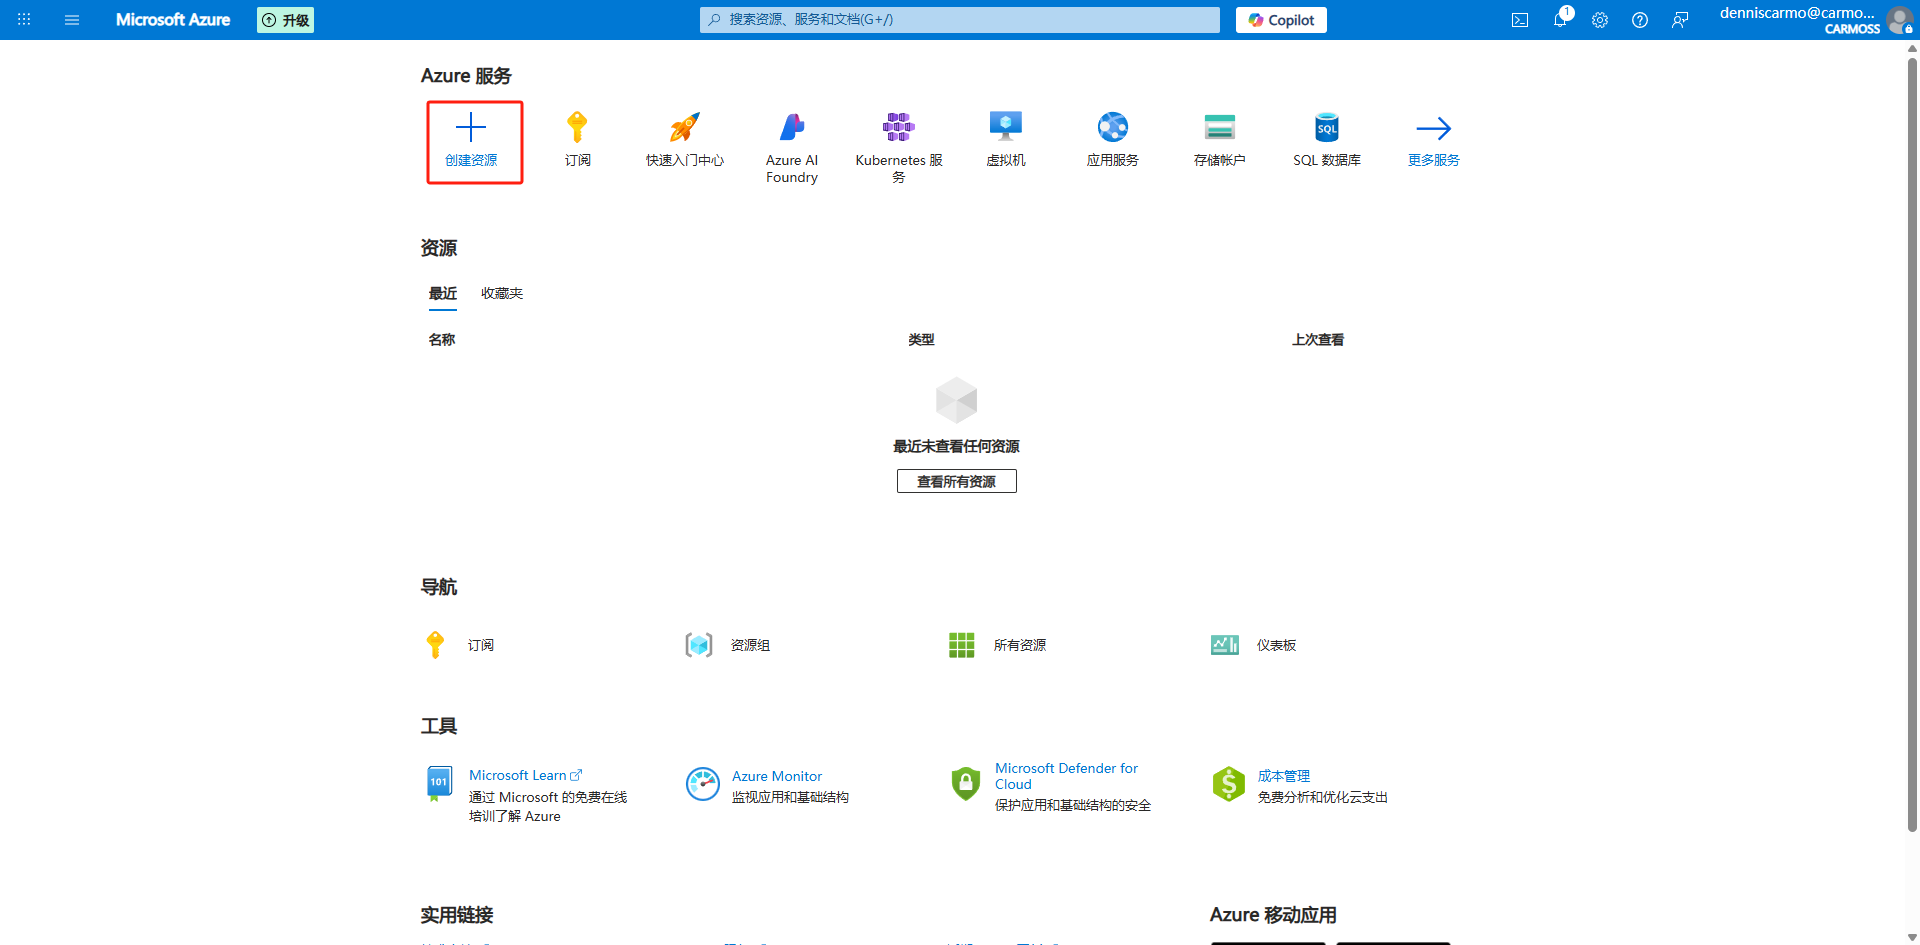Open the Microsoft Learn link
Screen dimensions: 1920x945
(518, 775)
